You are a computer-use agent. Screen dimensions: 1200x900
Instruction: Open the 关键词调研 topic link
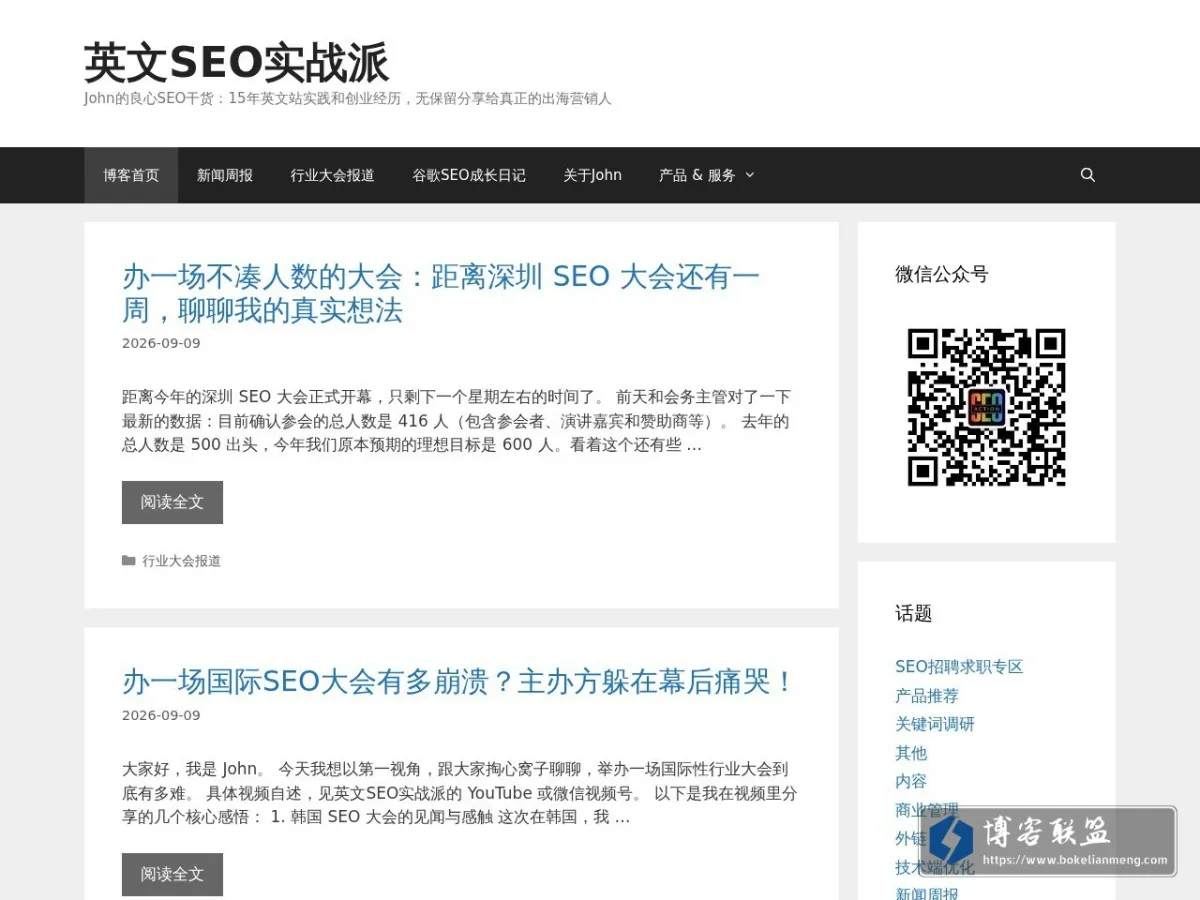tap(935, 724)
